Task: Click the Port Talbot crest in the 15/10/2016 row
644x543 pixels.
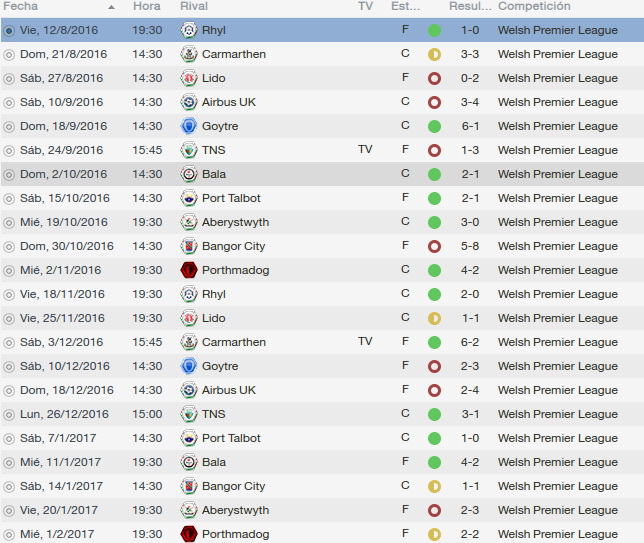Action: coord(189,198)
